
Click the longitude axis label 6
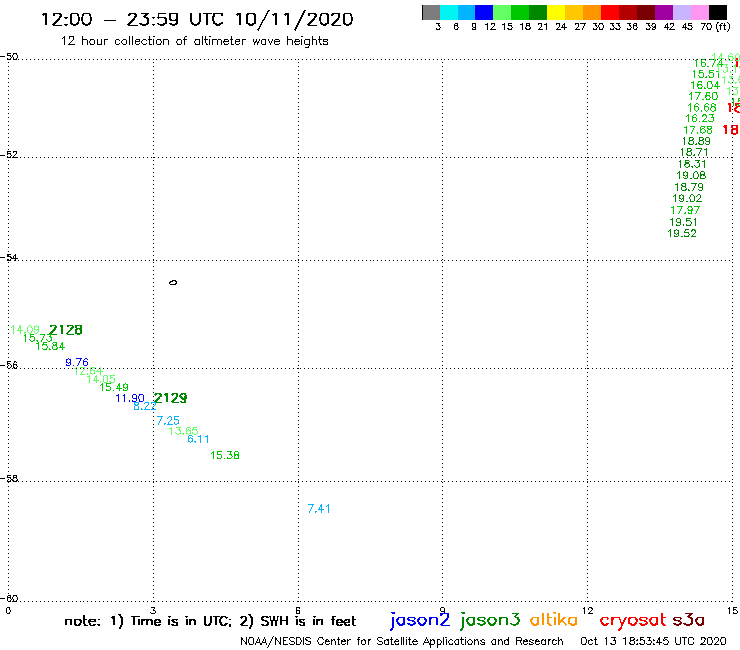click(298, 611)
